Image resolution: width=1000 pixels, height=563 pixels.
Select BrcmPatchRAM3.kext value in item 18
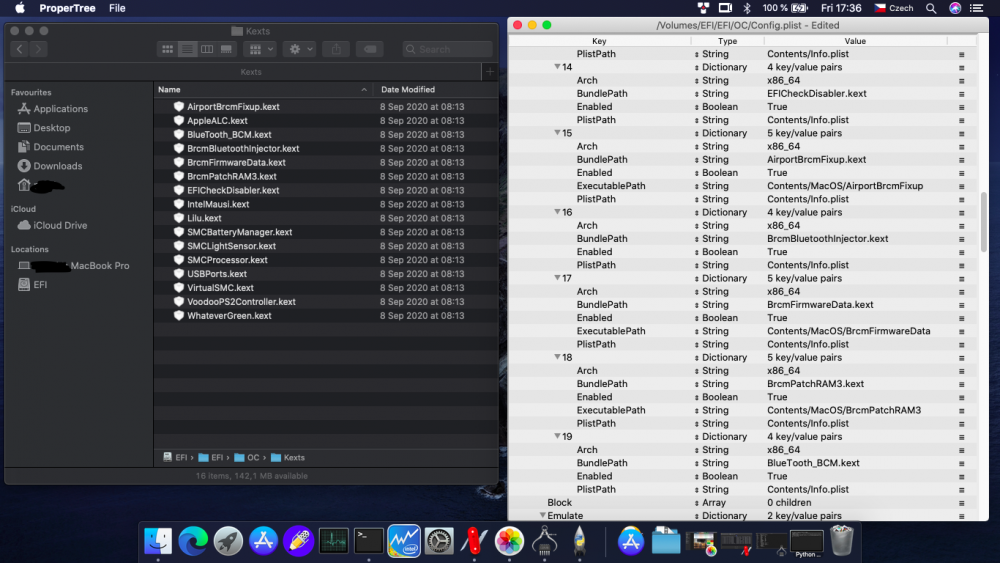815,384
